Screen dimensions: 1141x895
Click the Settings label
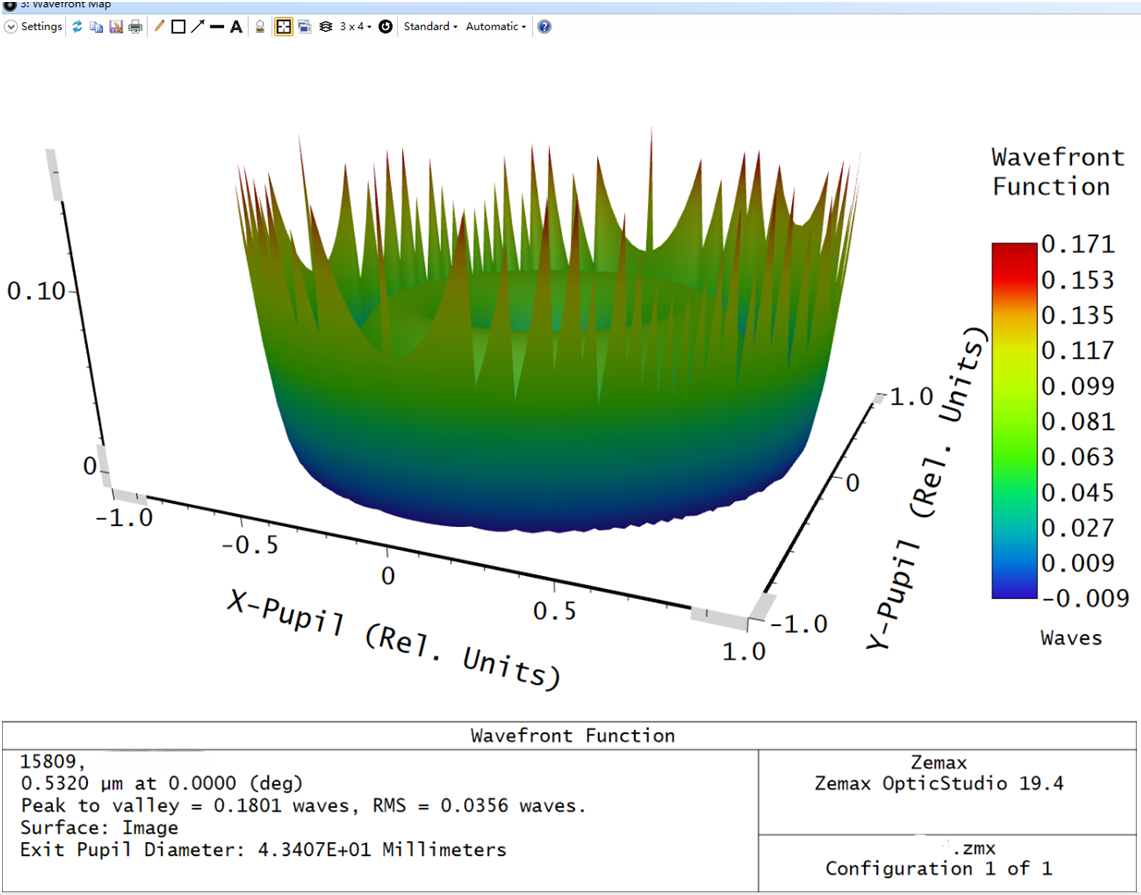40,27
